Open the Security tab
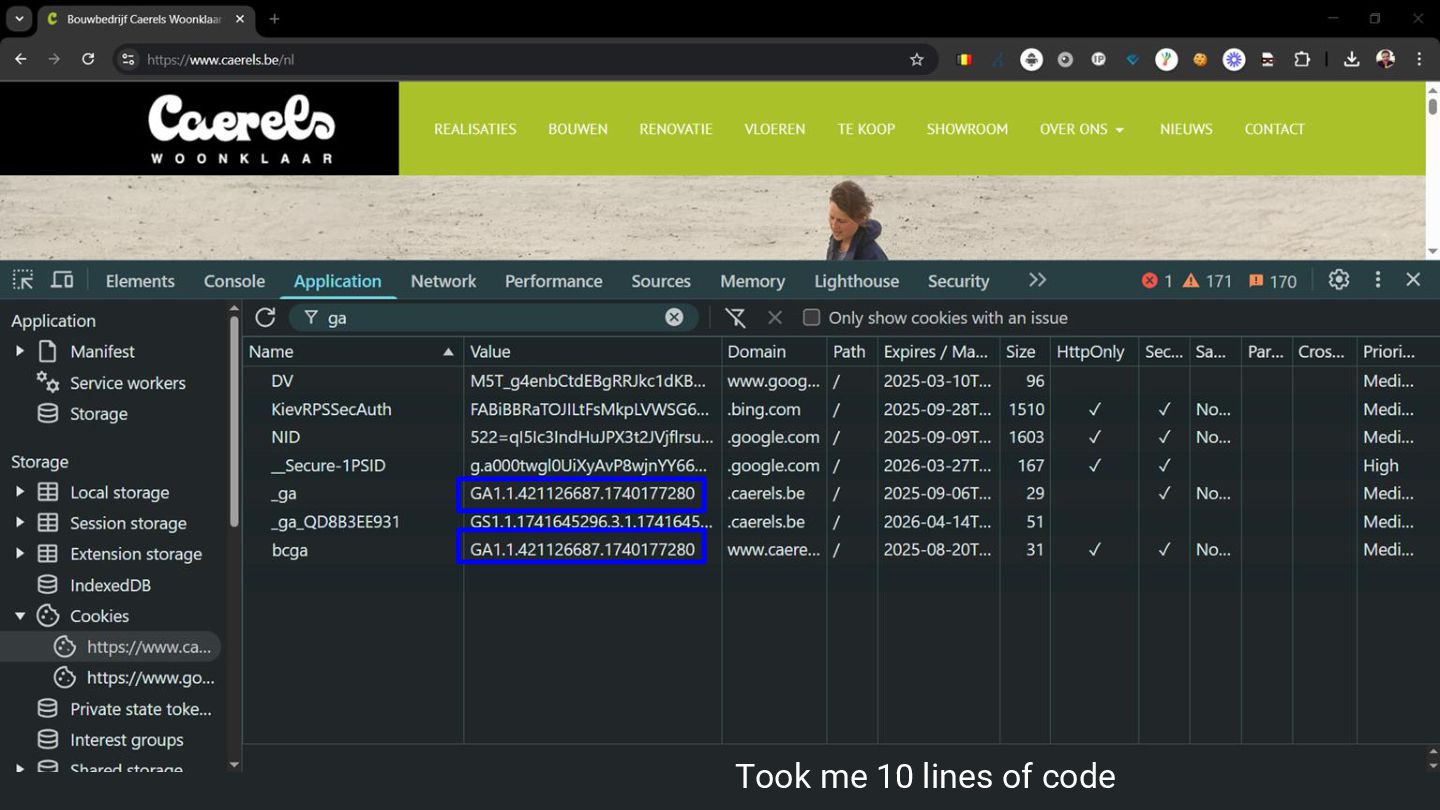This screenshot has height=810, width=1440. 958,281
